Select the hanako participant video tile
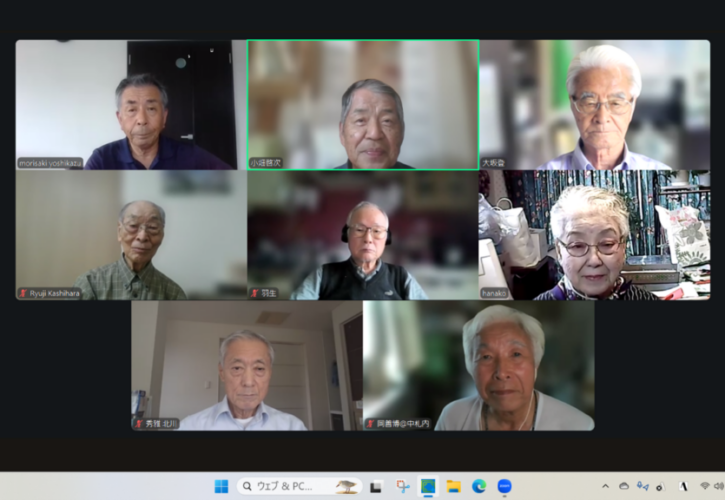The image size is (725, 500). point(594,235)
